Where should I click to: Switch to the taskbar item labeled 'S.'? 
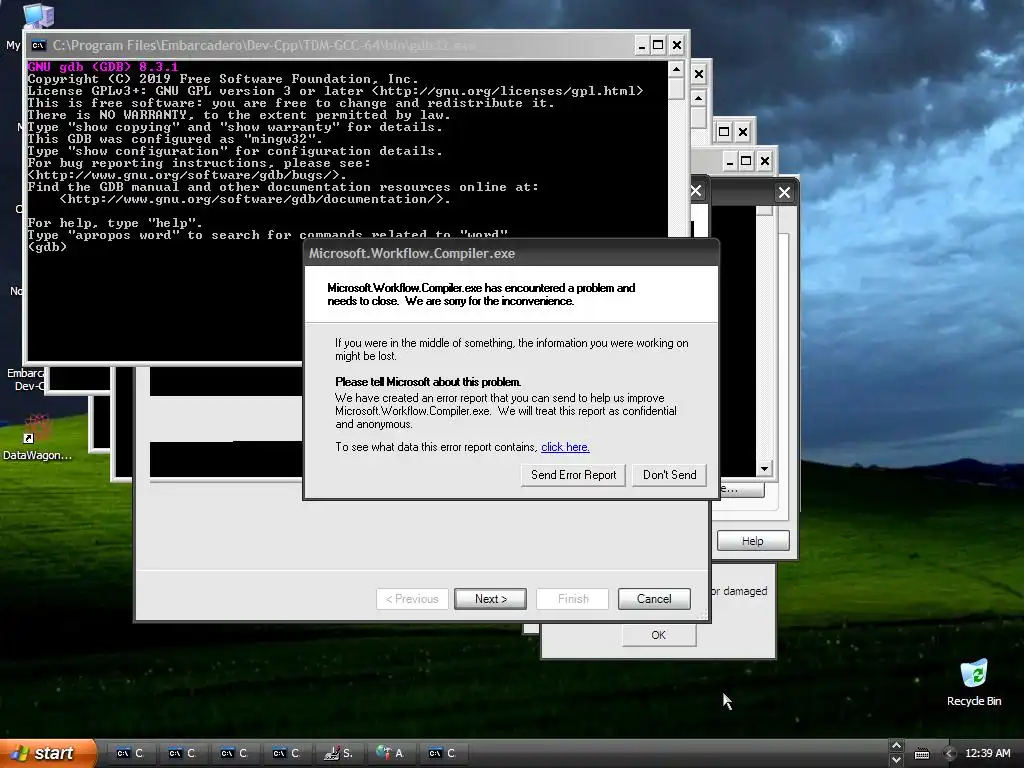(338, 753)
